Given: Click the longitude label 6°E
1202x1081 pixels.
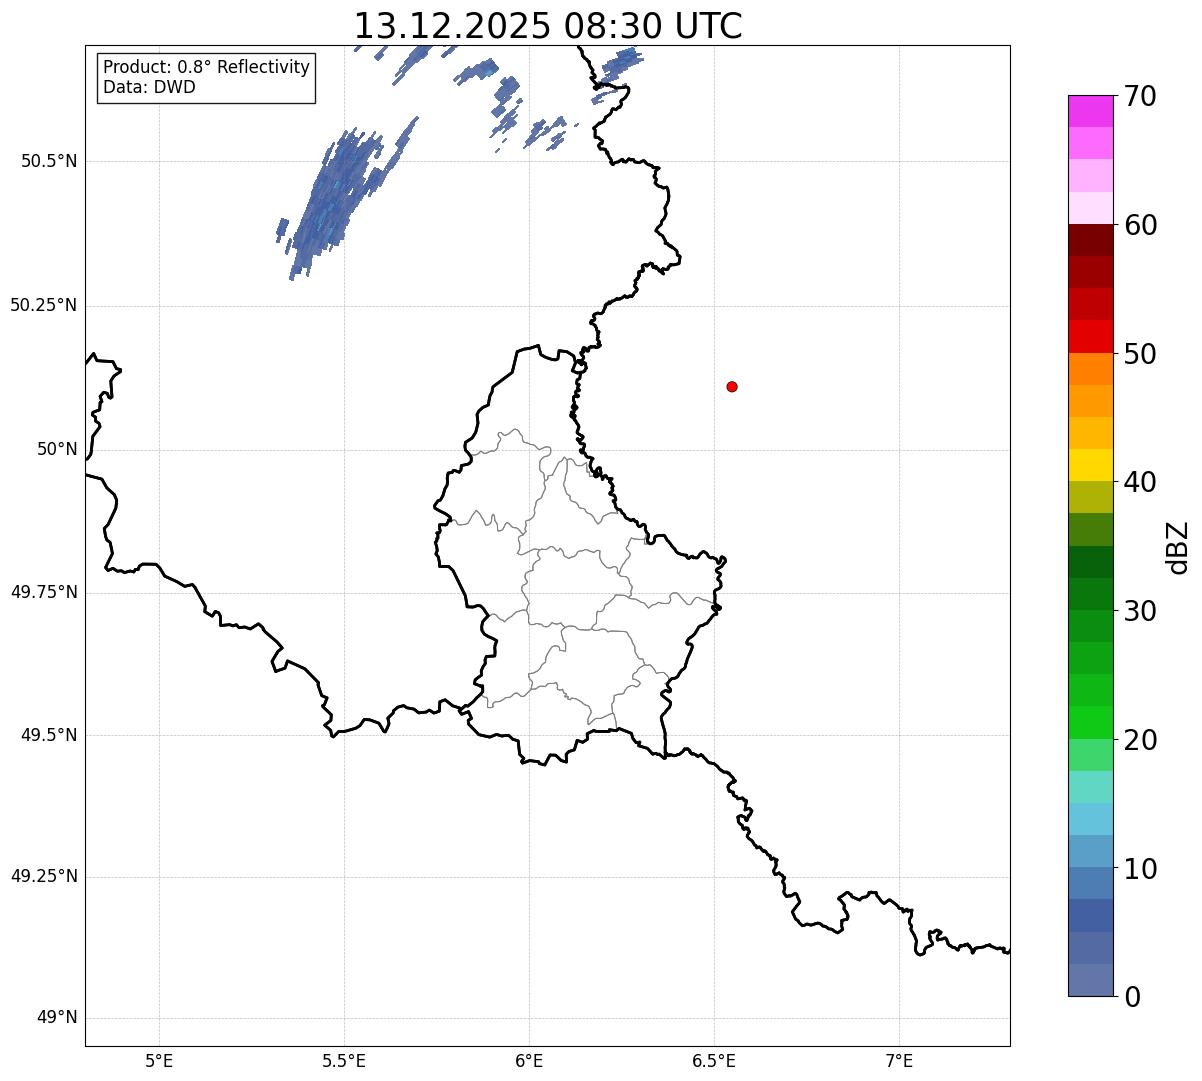Looking at the screenshot, I should [x=529, y=1060].
